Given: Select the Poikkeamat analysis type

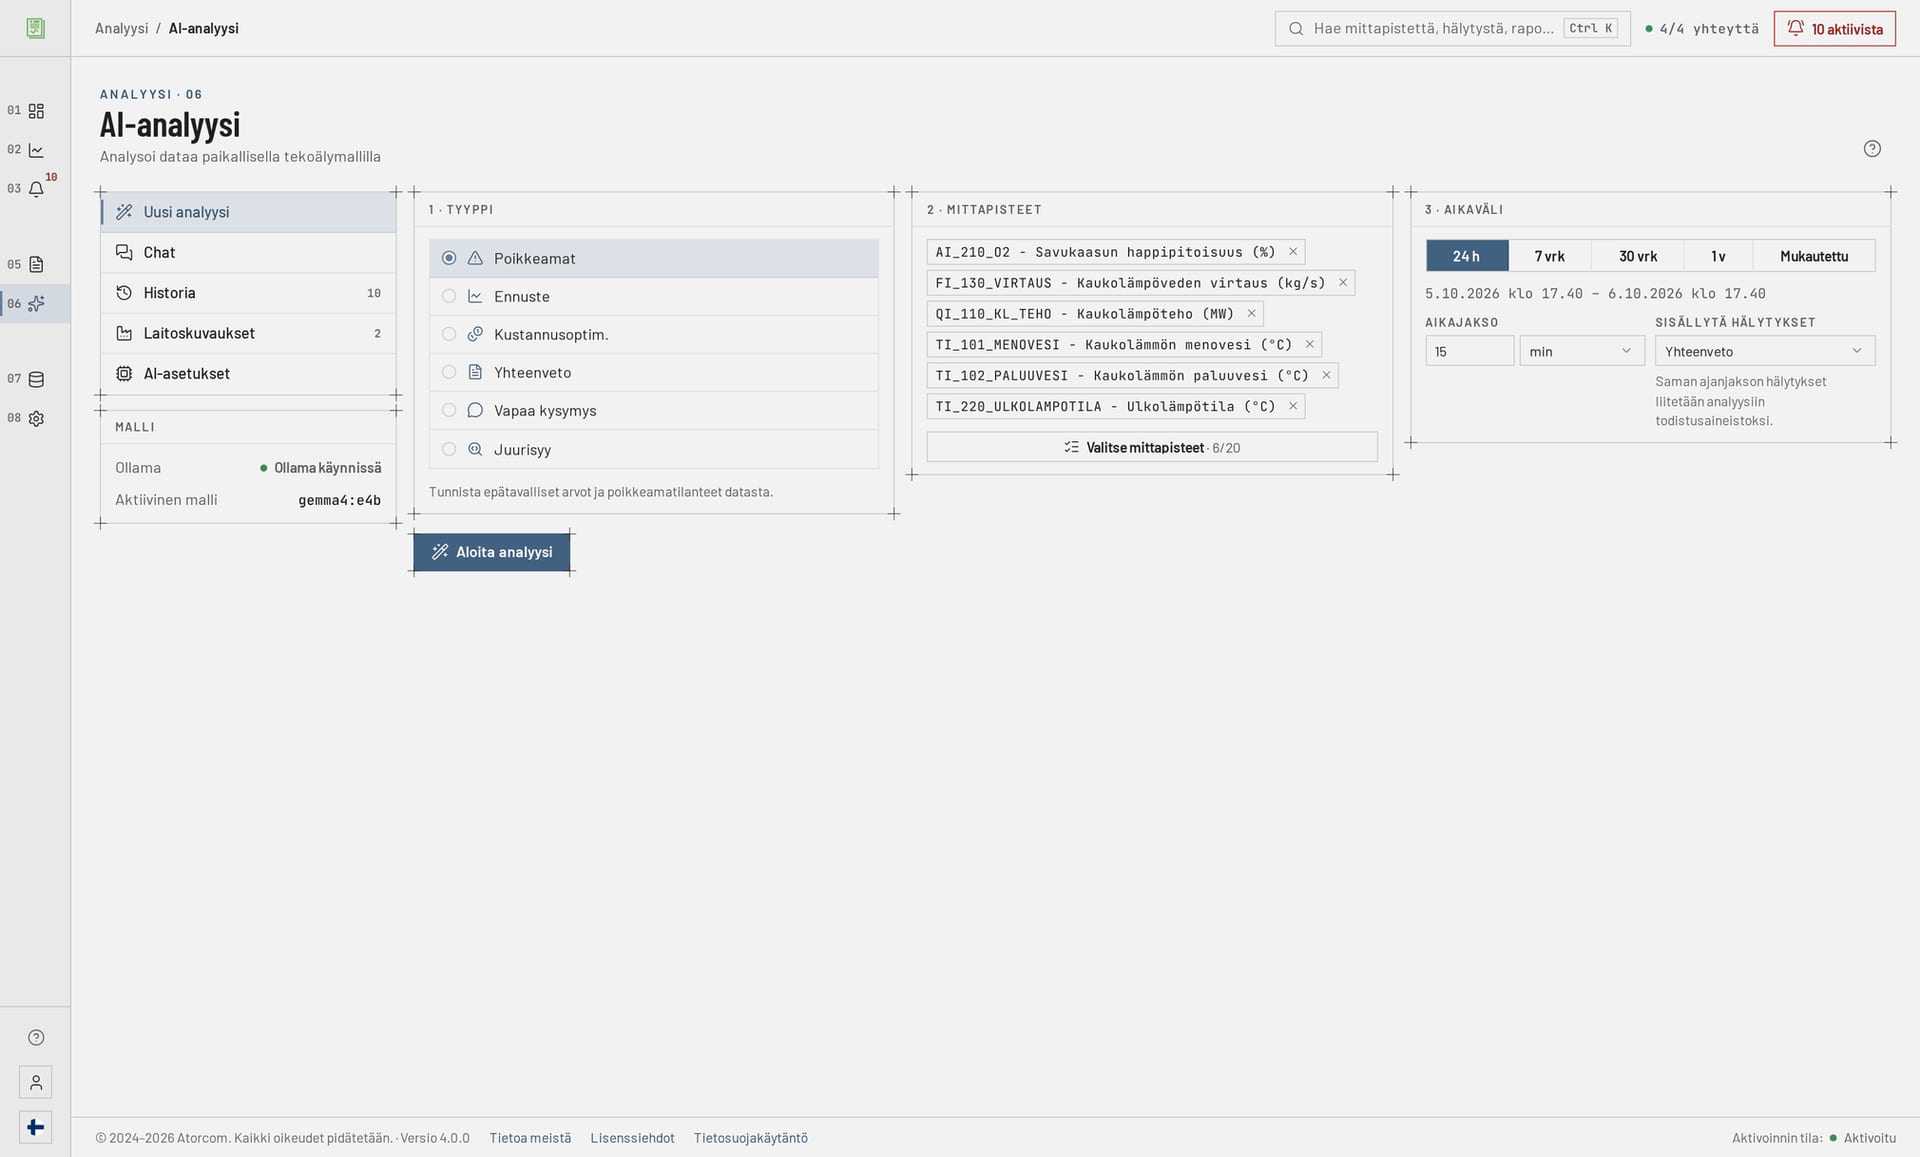Looking at the screenshot, I should pyautogui.click(x=654, y=258).
